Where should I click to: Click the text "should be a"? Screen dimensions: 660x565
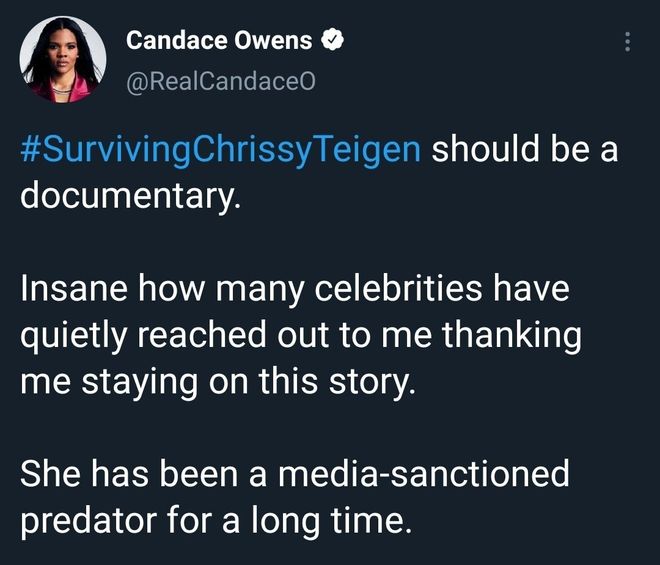pos(524,151)
